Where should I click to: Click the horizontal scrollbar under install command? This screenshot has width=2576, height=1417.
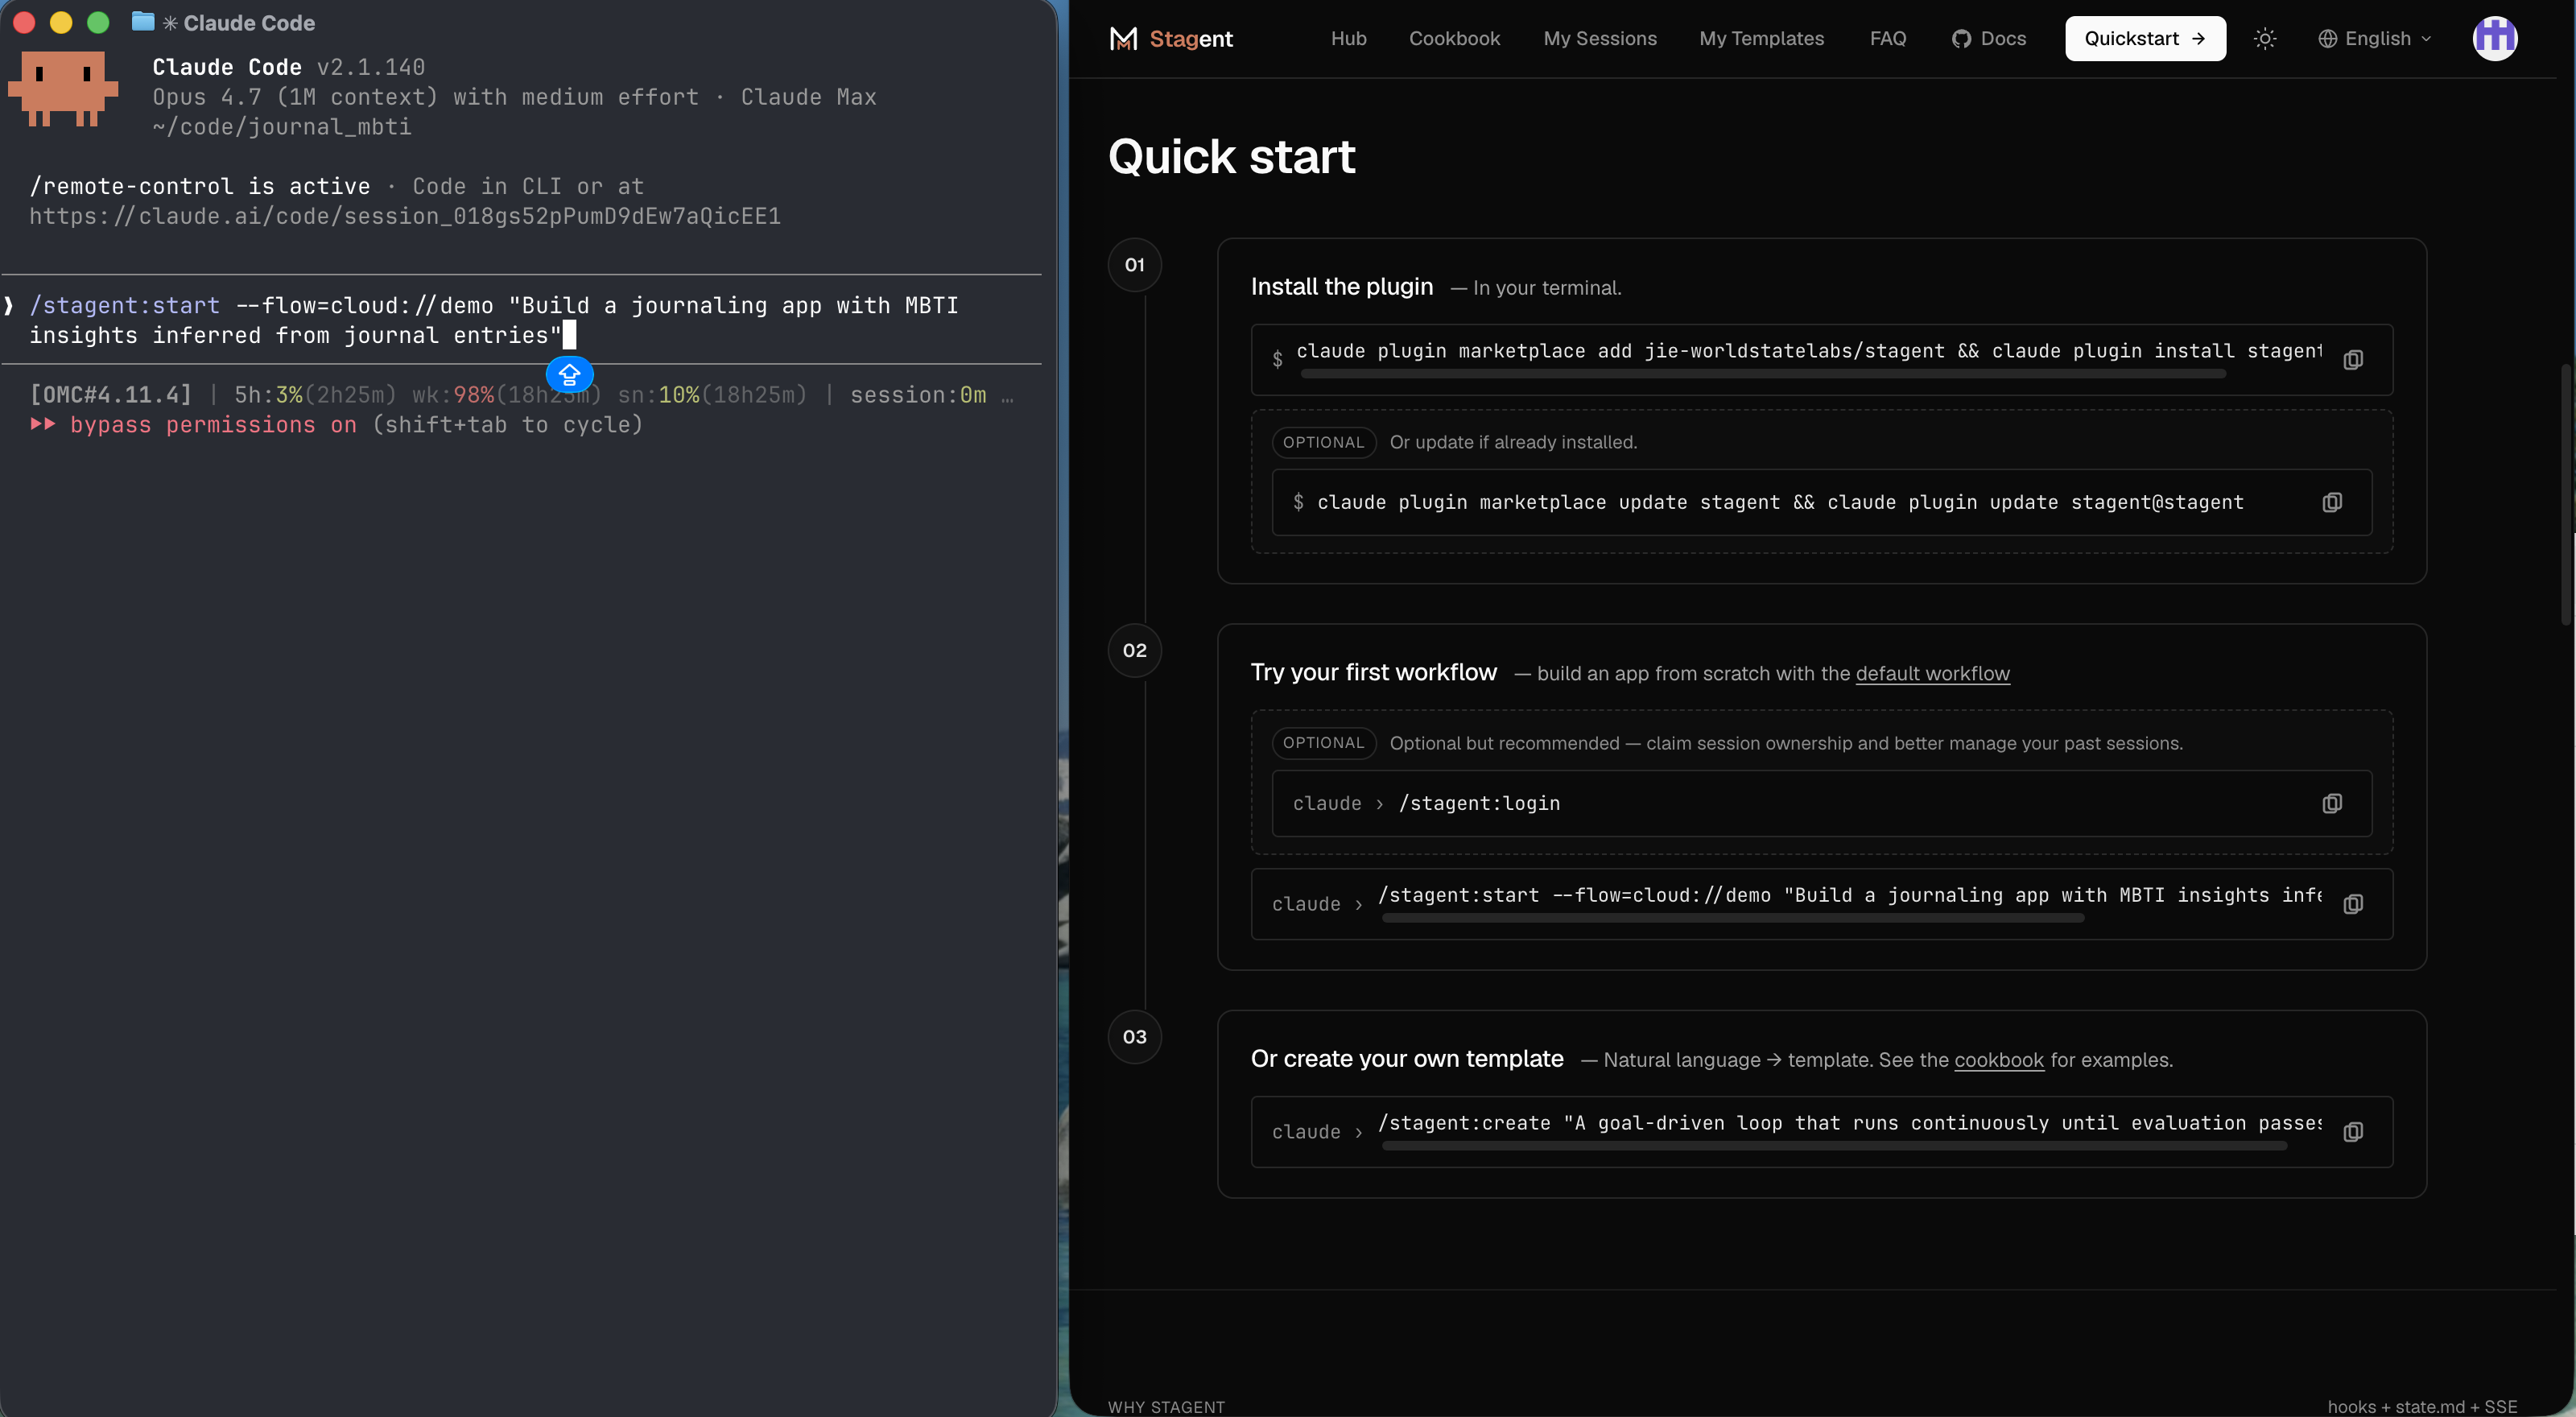click(1763, 375)
